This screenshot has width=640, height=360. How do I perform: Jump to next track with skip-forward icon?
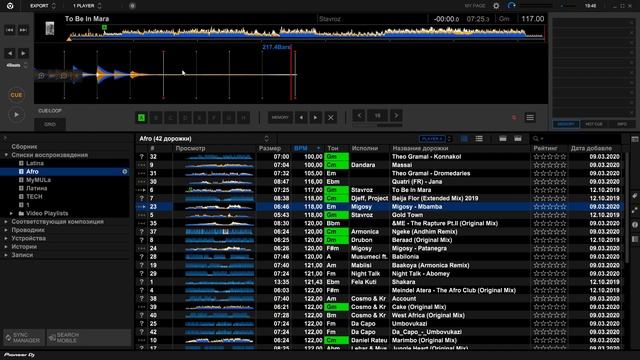click(23, 30)
